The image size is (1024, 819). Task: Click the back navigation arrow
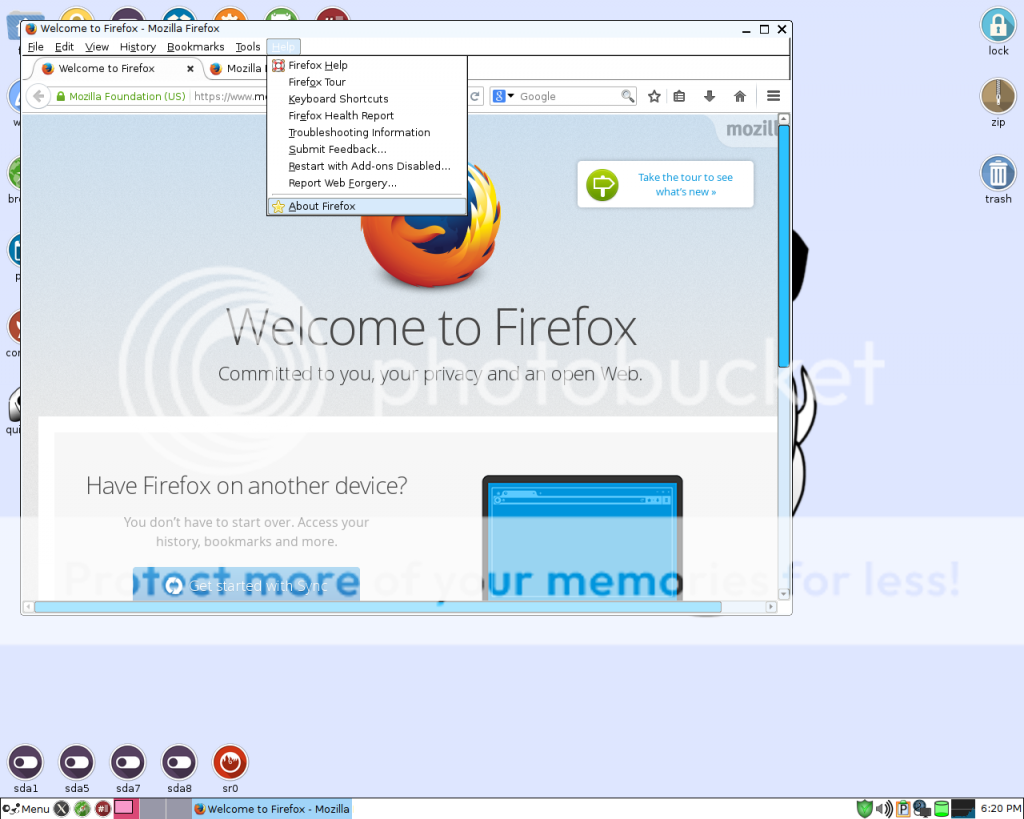38,95
